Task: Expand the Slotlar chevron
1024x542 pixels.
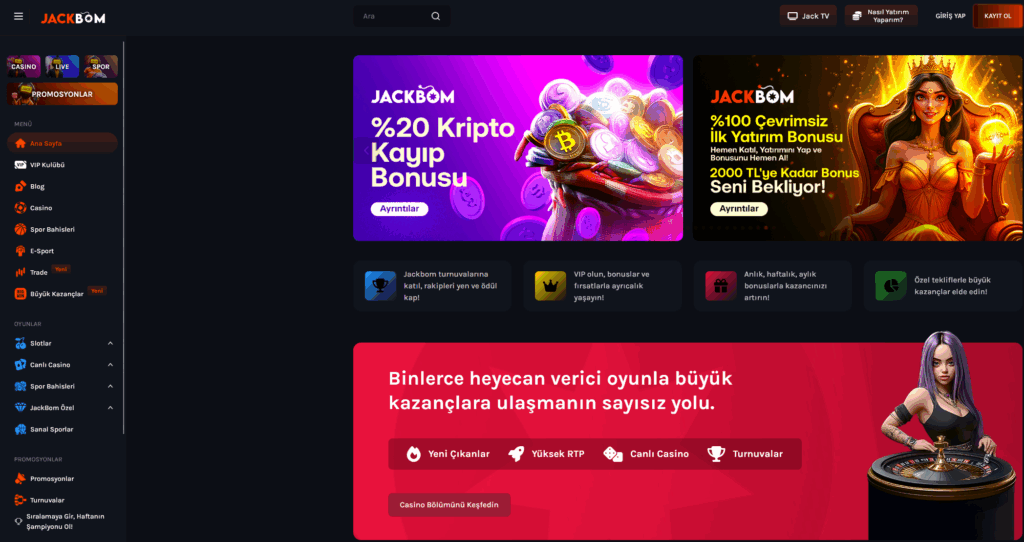Action: point(110,343)
